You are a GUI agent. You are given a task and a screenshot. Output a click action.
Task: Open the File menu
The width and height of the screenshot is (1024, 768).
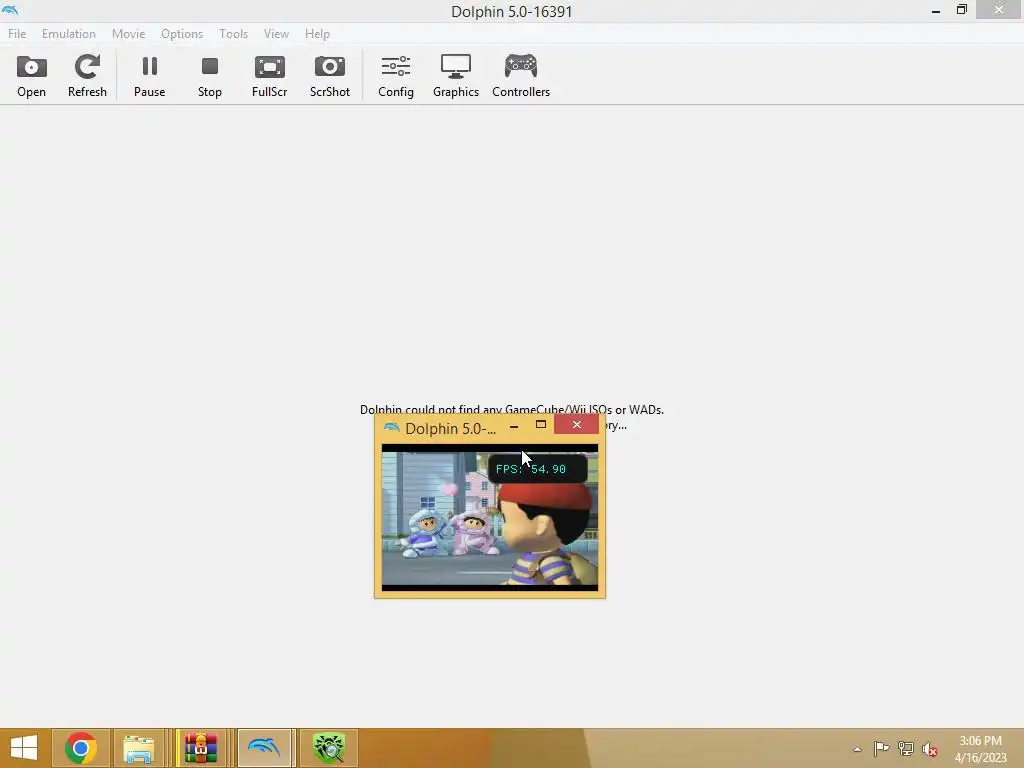17,34
